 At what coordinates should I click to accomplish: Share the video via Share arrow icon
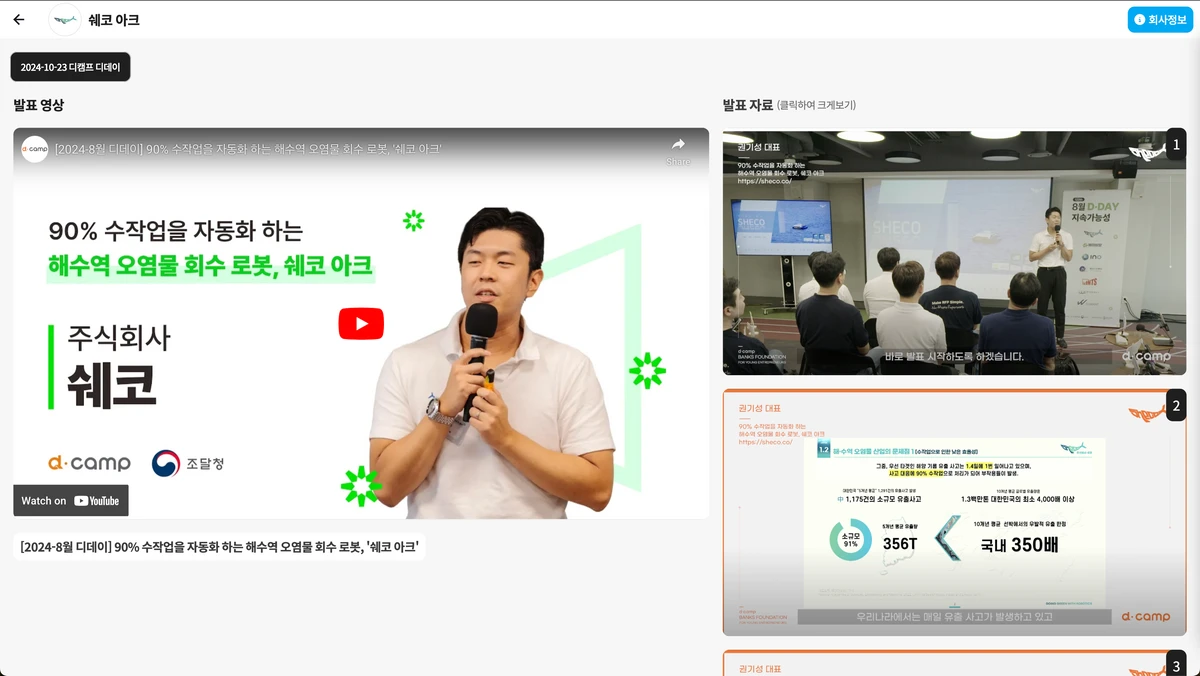(x=678, y=150)
